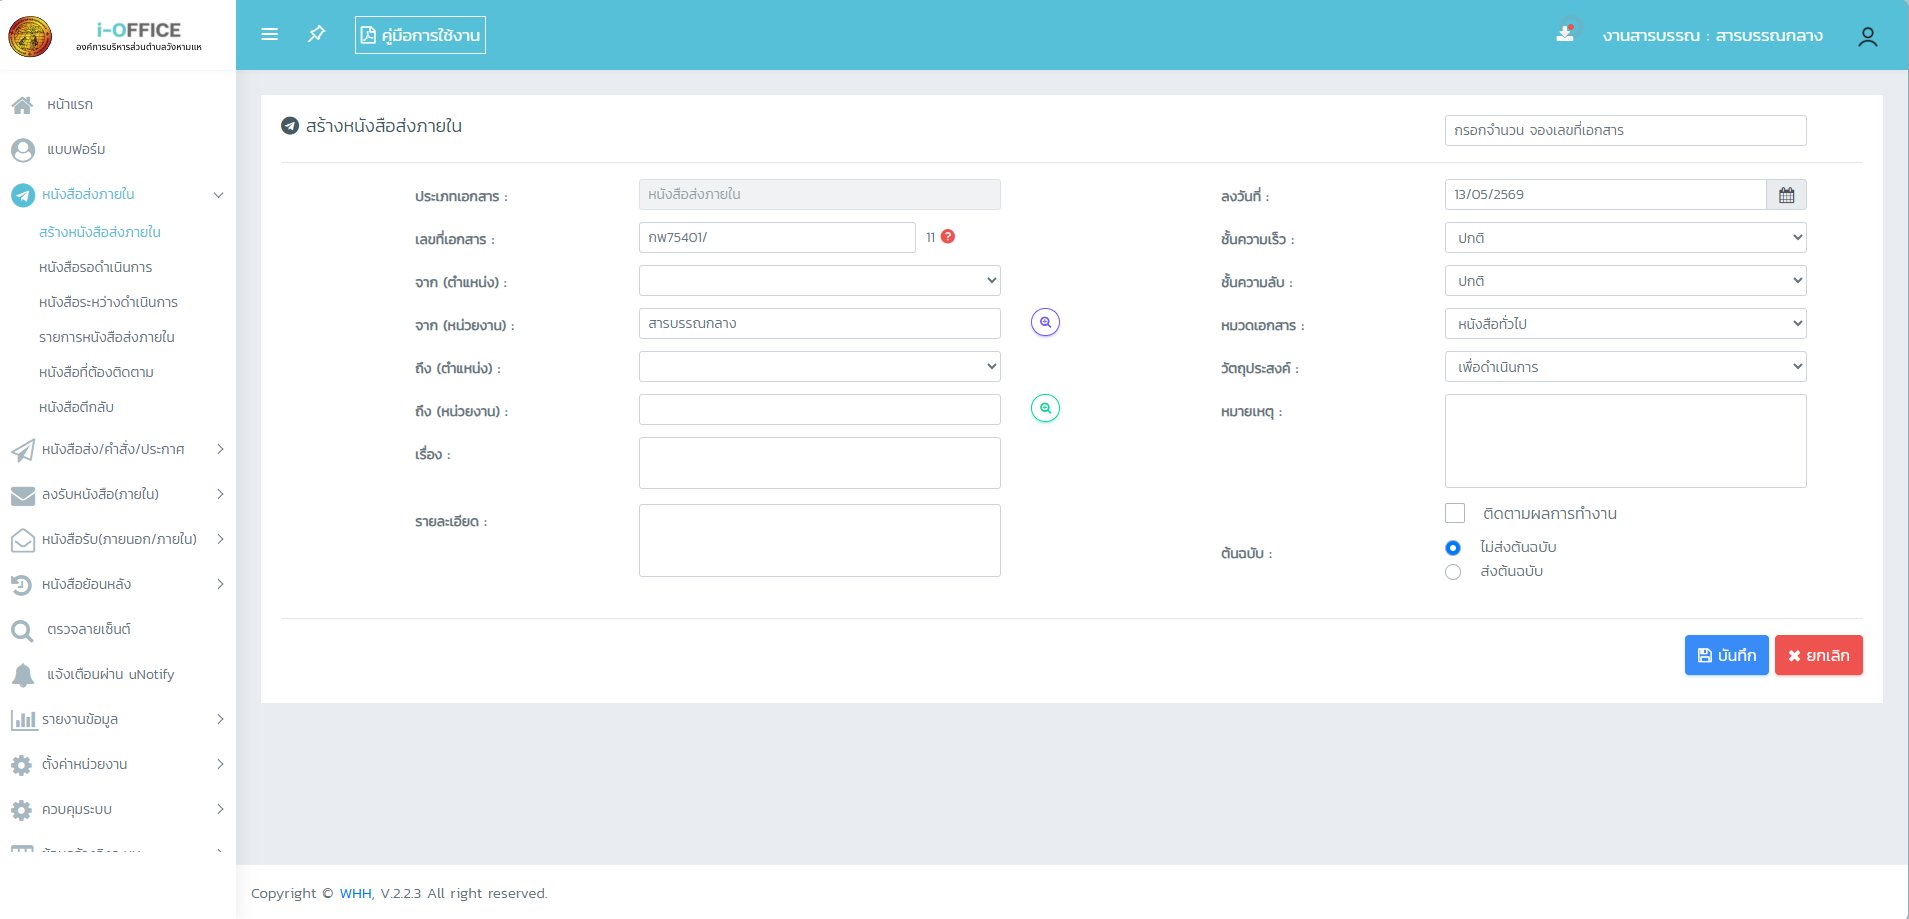Click the history icon for หนังสือย้อนหลัง
The width and height of the screenshot is (1909, 919).
[x=22, y=585]
